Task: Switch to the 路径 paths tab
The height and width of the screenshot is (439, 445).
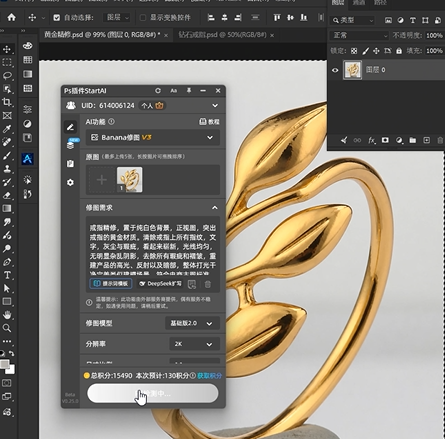Action: 380,3
